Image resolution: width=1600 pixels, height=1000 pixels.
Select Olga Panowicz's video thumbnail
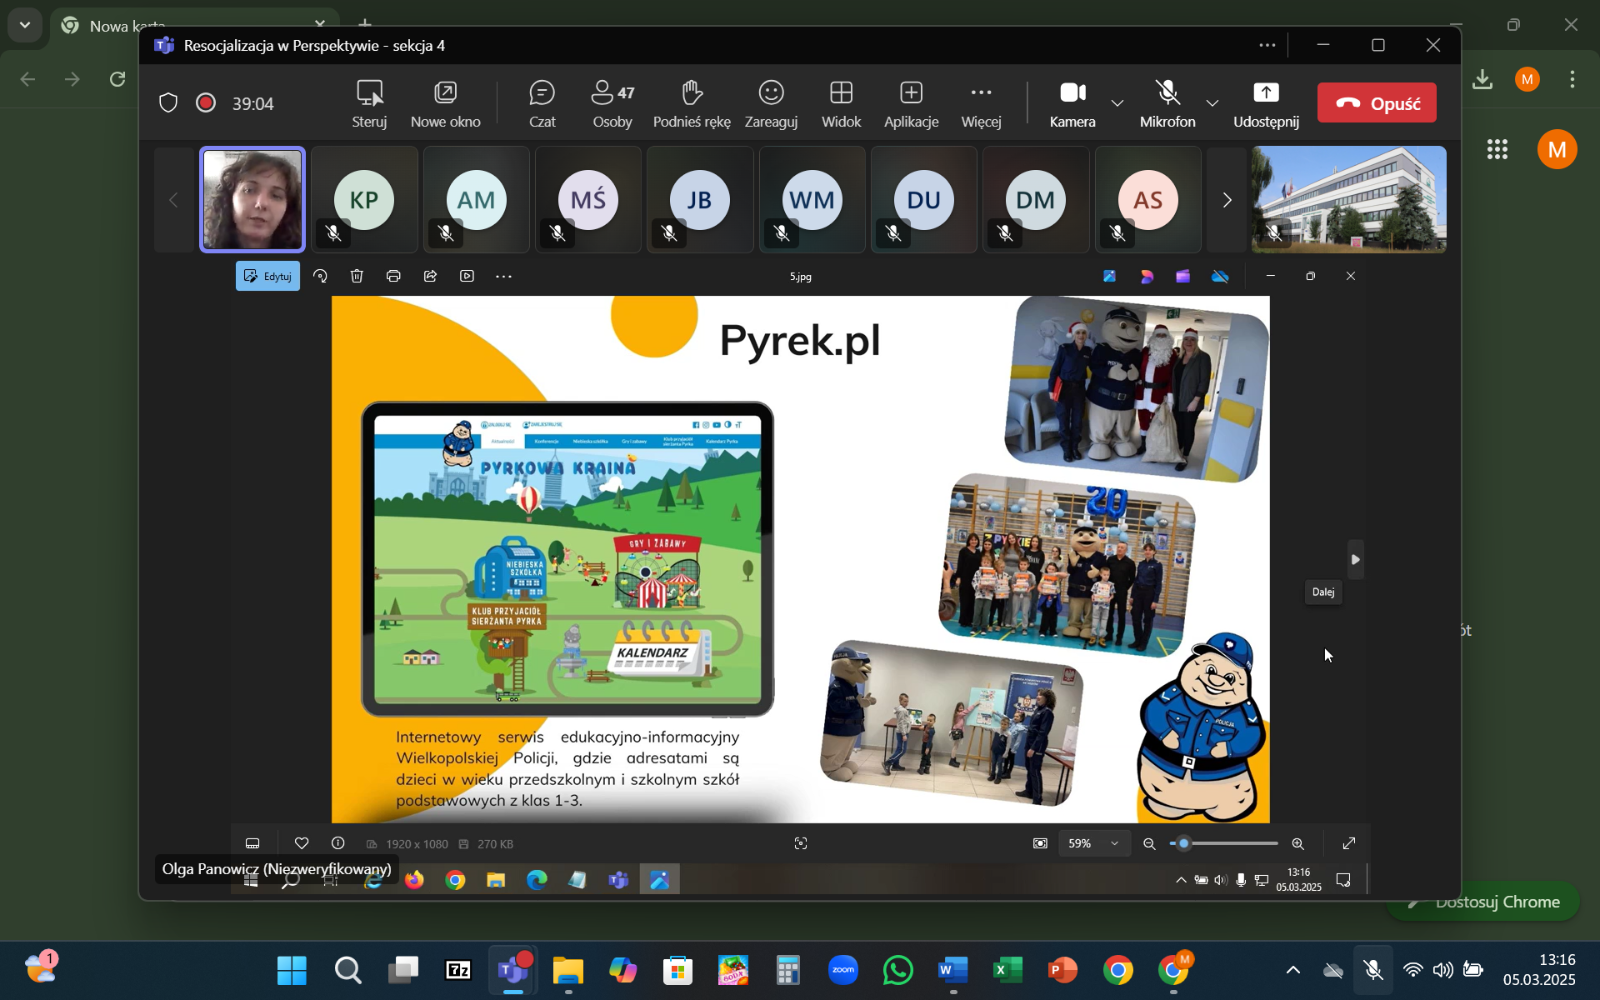252,199
